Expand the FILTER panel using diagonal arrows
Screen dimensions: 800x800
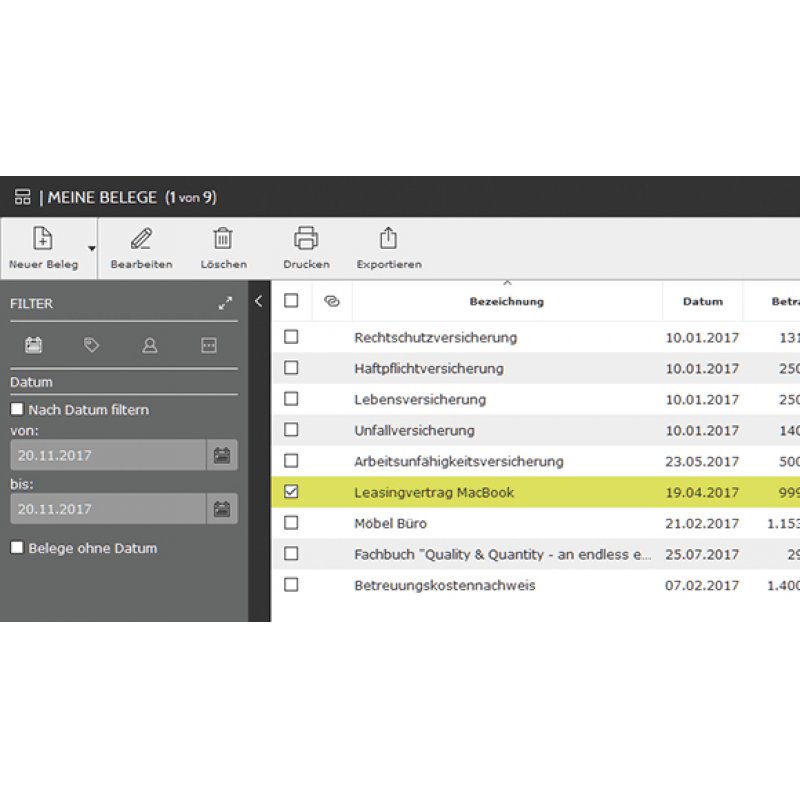[226, 302]
